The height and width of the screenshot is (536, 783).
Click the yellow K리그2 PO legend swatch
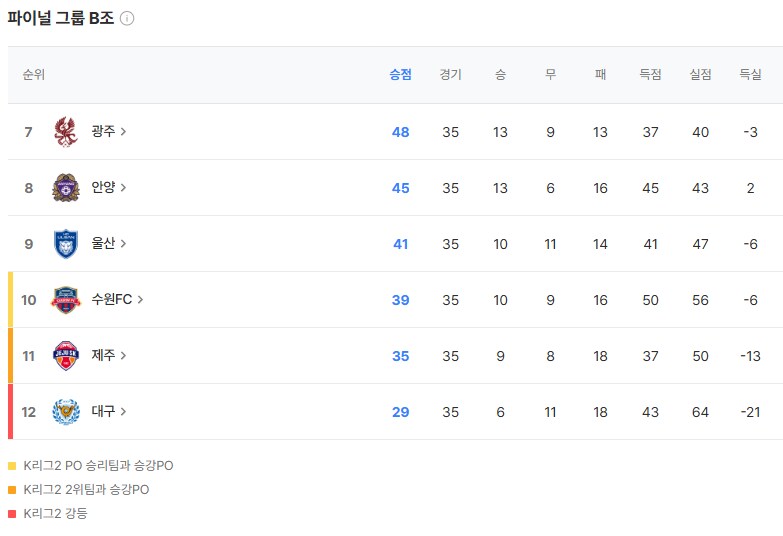[12, 466]
